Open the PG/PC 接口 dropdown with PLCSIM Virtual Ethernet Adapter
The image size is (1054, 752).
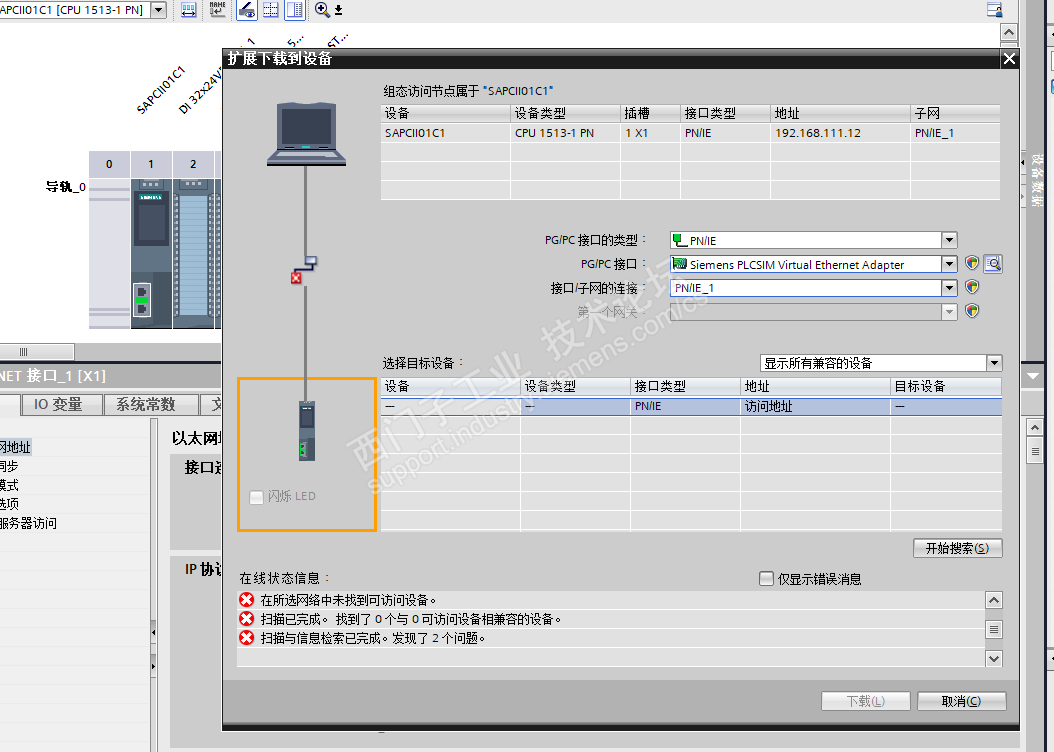click(x=949, y=264)
